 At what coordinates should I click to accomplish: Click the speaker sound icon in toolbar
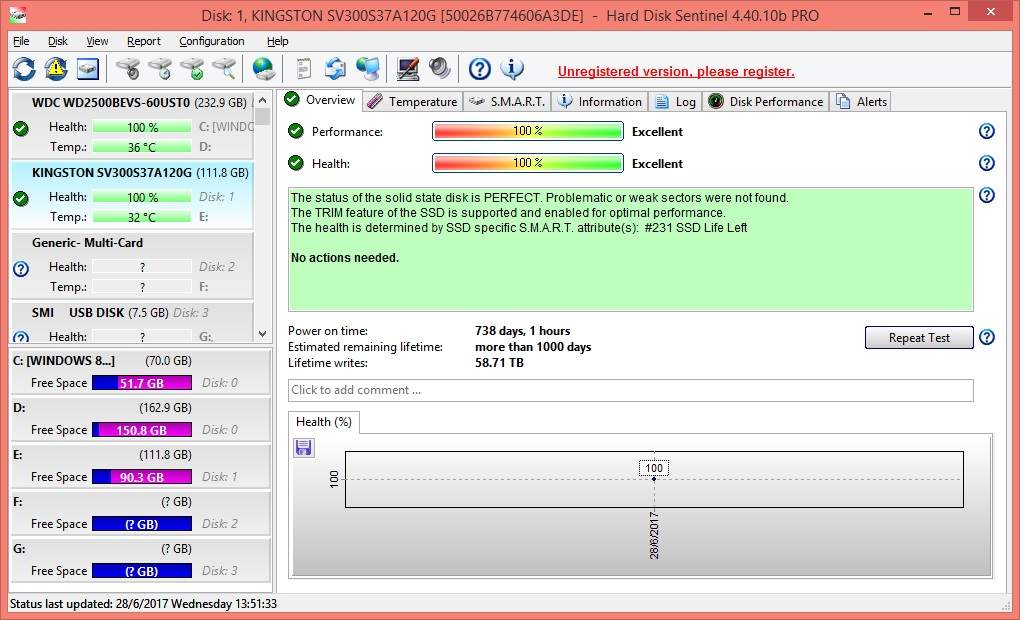click(x=440, y=69)
